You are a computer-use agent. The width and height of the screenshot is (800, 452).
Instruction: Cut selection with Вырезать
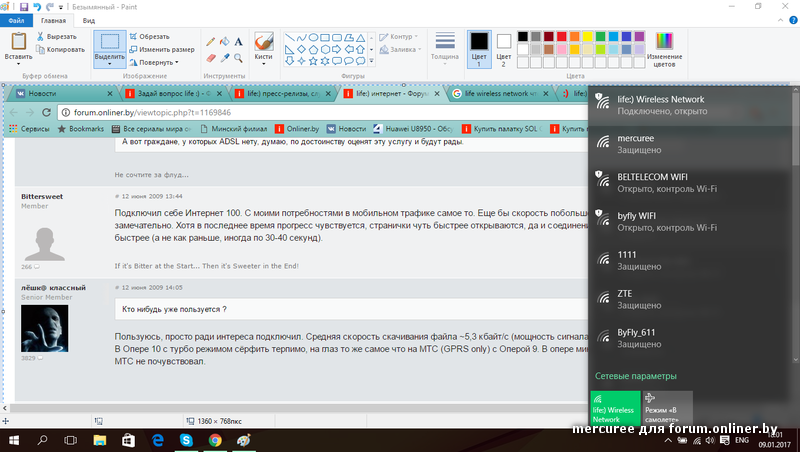(x=57, y=37)
